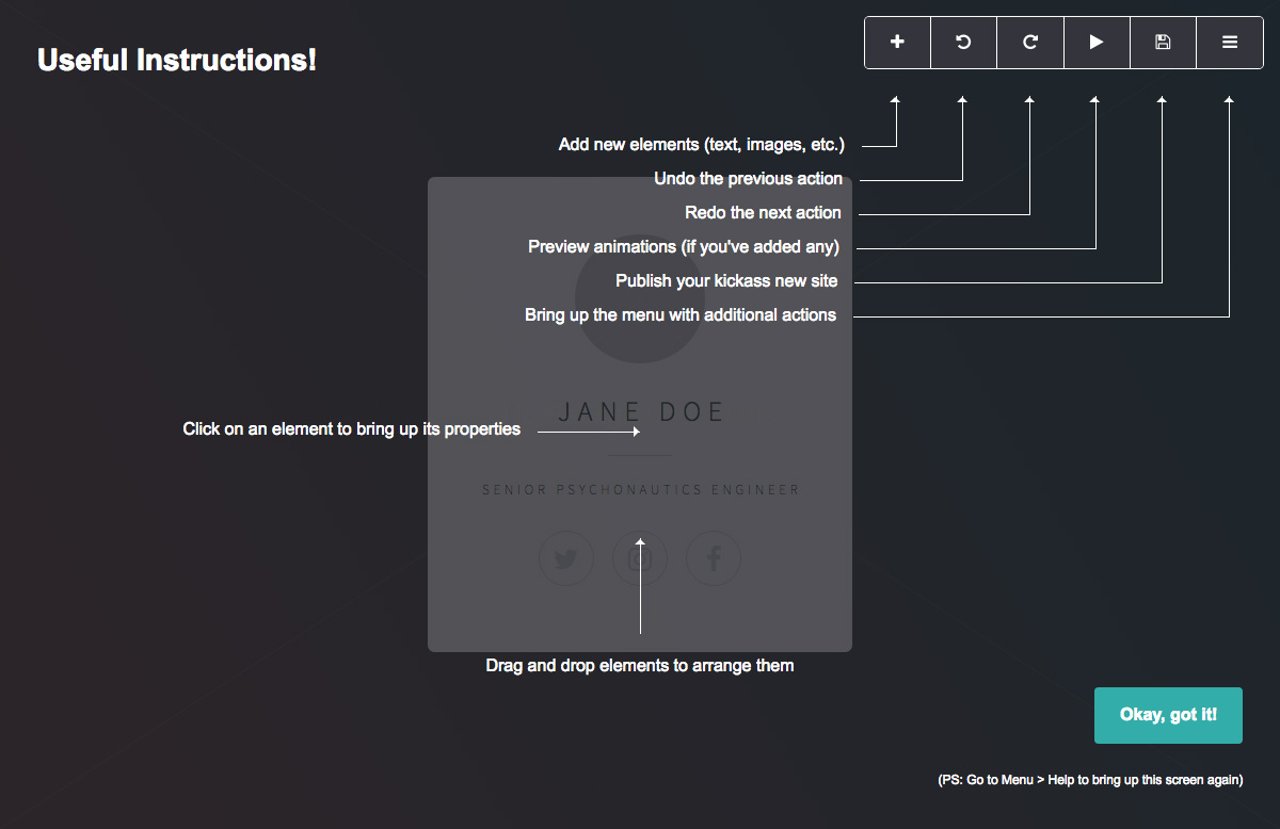
Task: Click the Menu > Help hint text
Action: 1089,779
